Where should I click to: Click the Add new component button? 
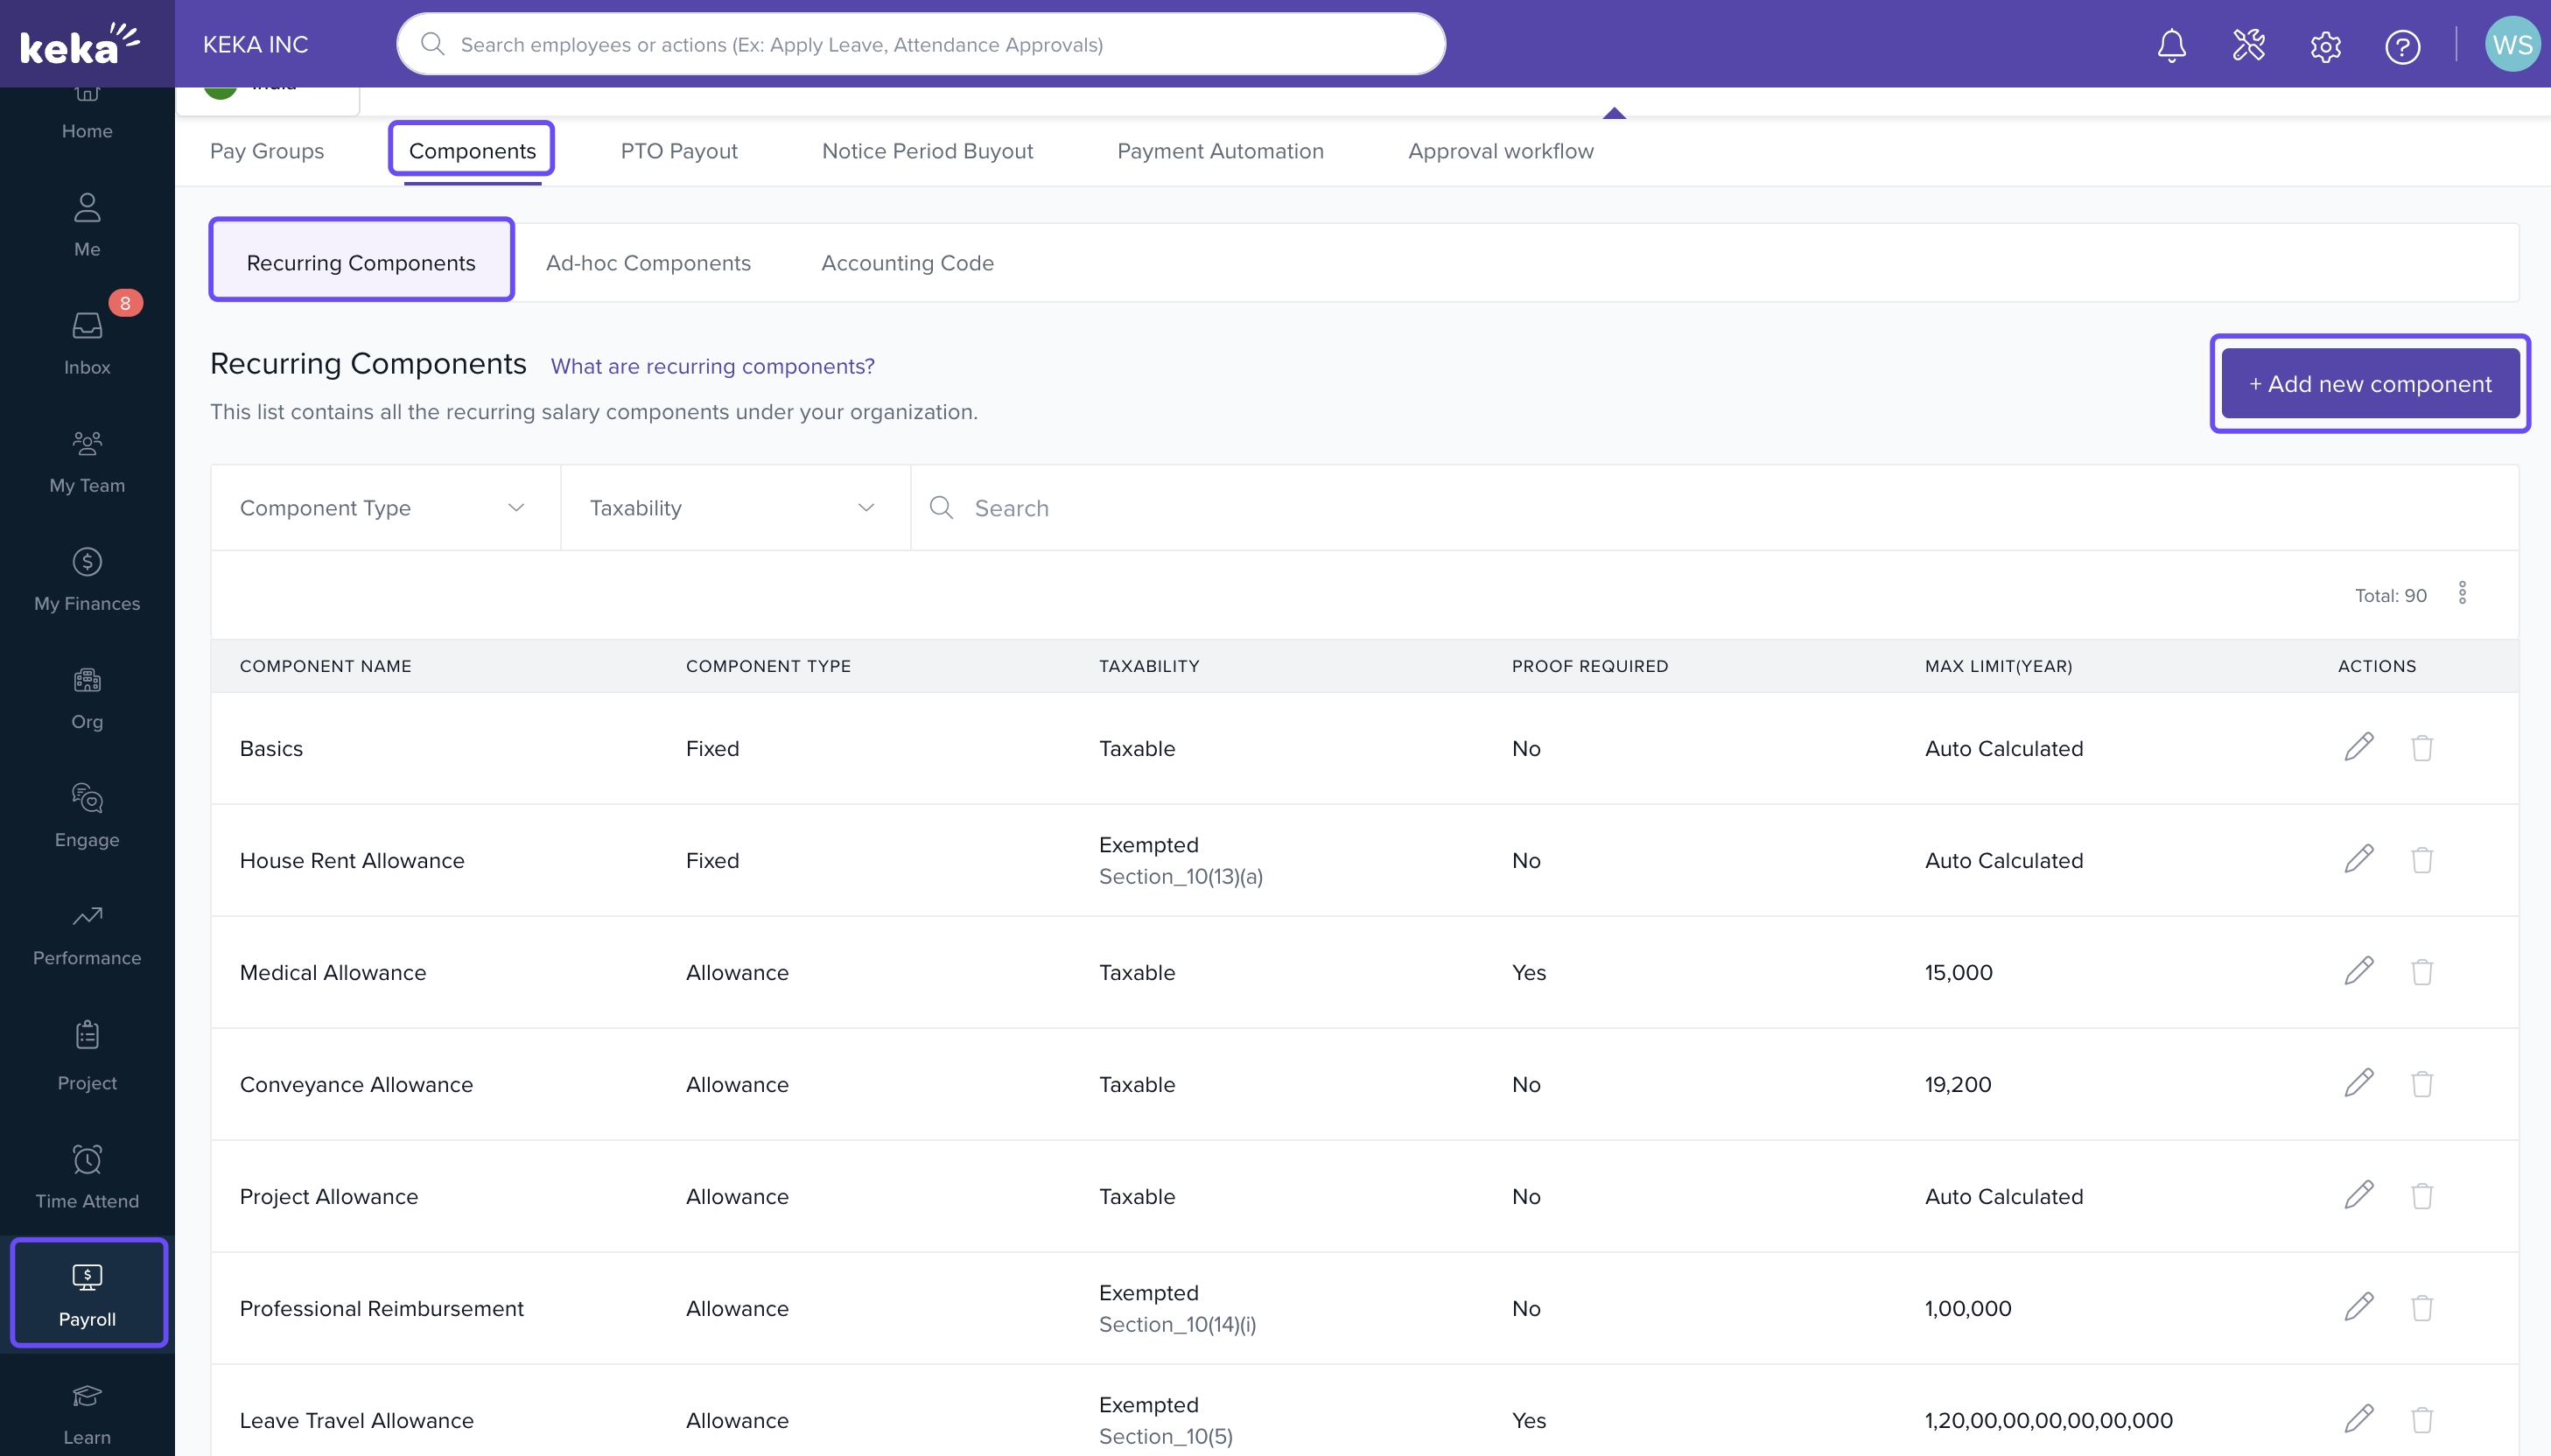[x=2369, y=383]
